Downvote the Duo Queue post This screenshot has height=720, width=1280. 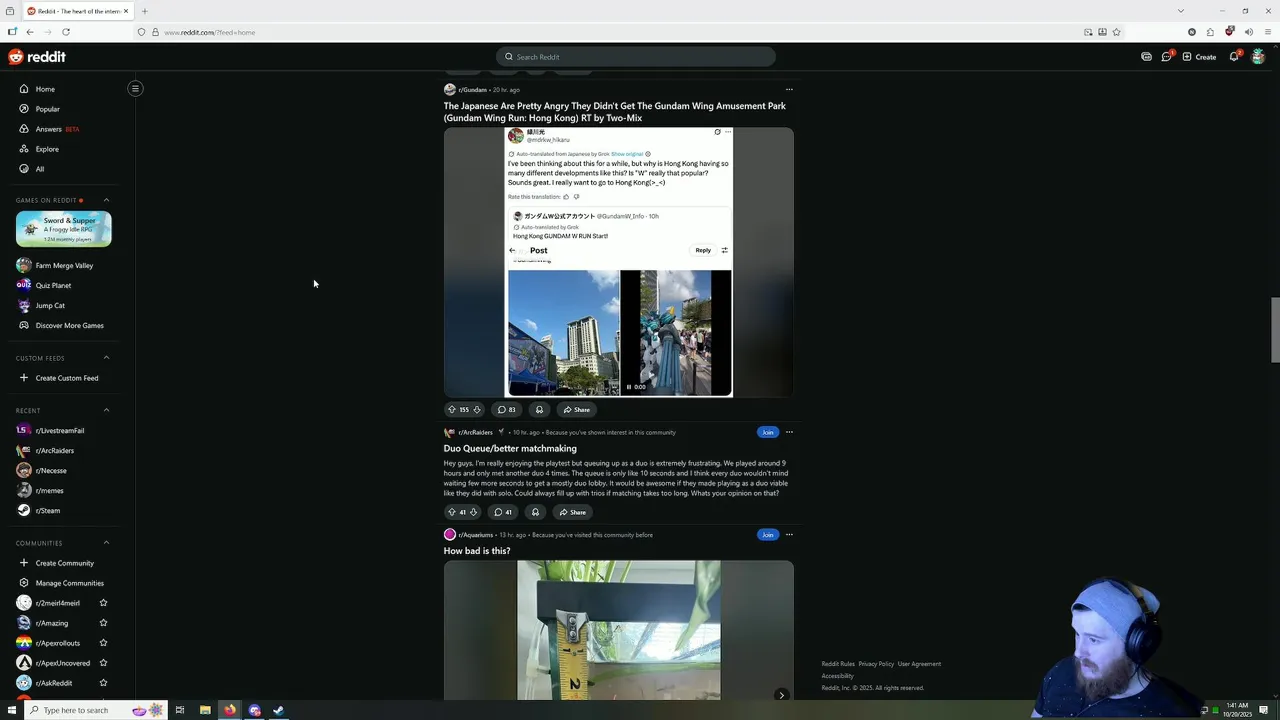tap(473, 512)
